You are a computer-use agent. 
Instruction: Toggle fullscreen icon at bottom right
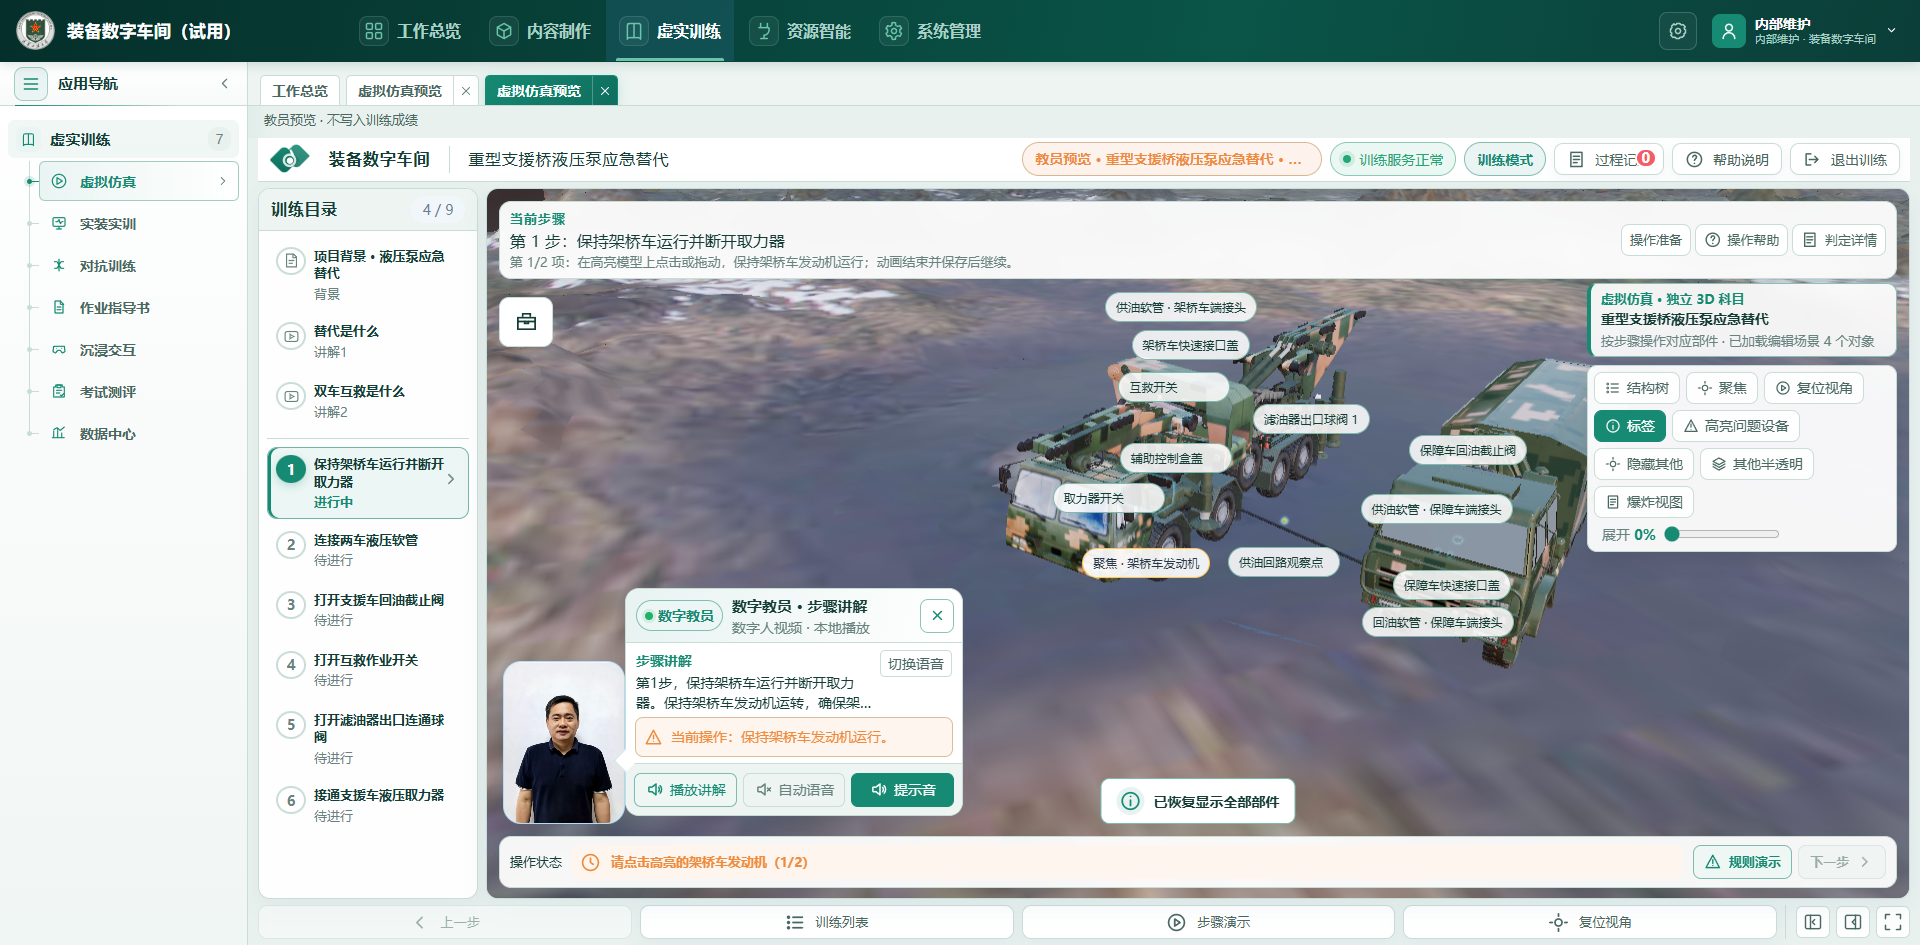pyautogui.click(x=1893, y=922)
